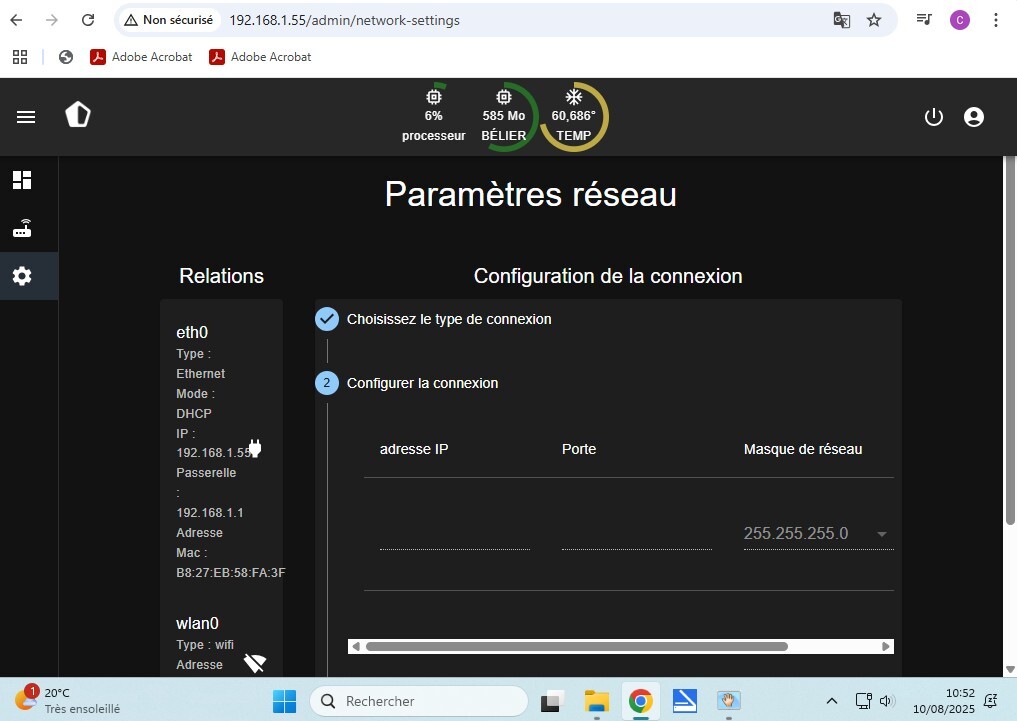Select step 2 'Configurer la connexion'
The width and height of the screenshot is (1017, 721).
(421, 383)
